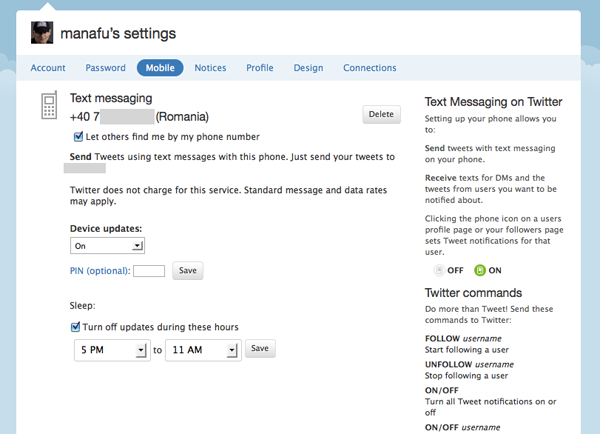This screenshot has height=434, width=600.
Task: Click the Text Messaging on Twitter heading
Action: [493, 102]
